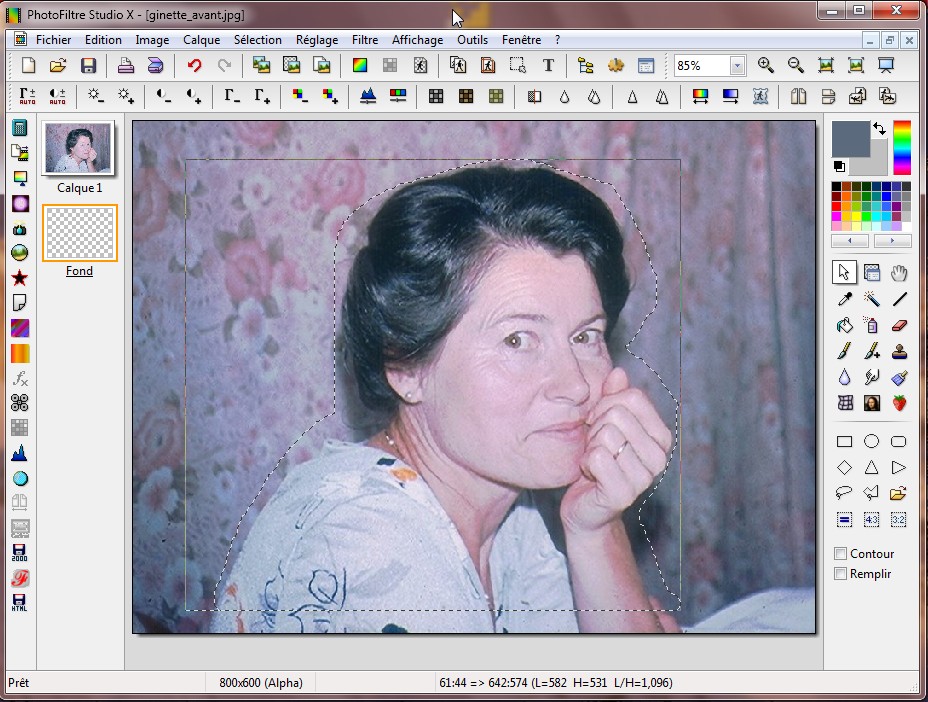This screenshot has height=702, width=928.
Task: Select the Triangle selection shape
Action: 871,468
